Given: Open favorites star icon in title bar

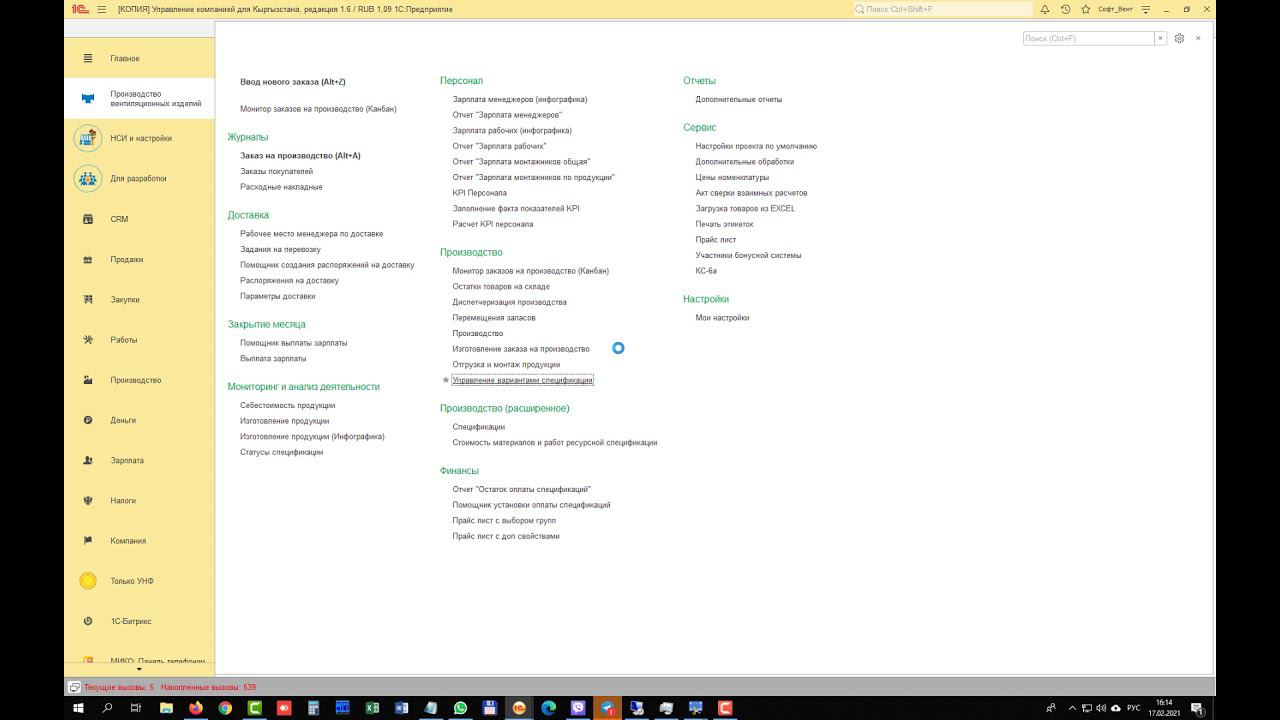Looking at the screenshot, I should pyautogui.click(x=1085, y=9).
